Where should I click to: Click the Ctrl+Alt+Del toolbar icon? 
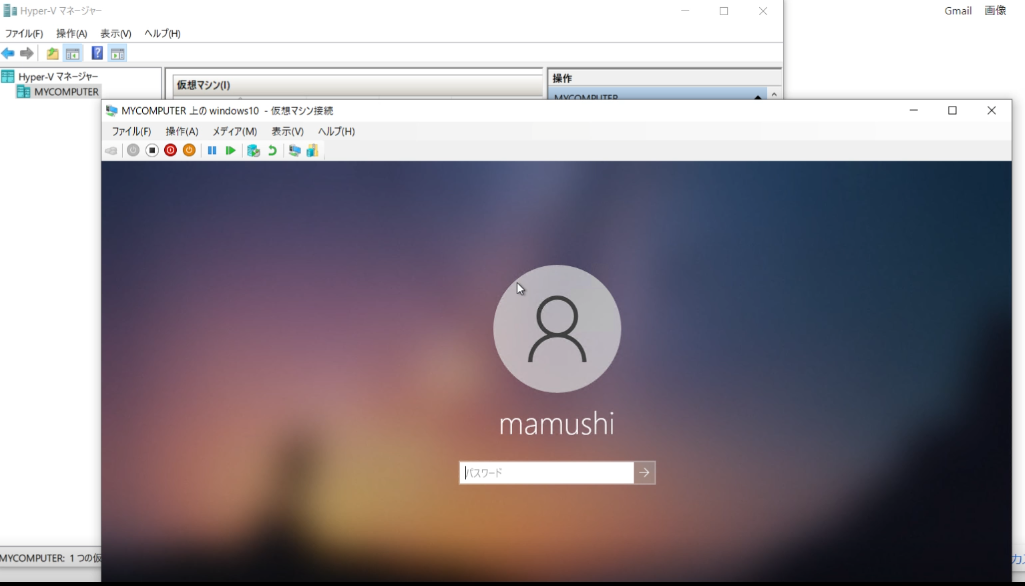point(111,150)
